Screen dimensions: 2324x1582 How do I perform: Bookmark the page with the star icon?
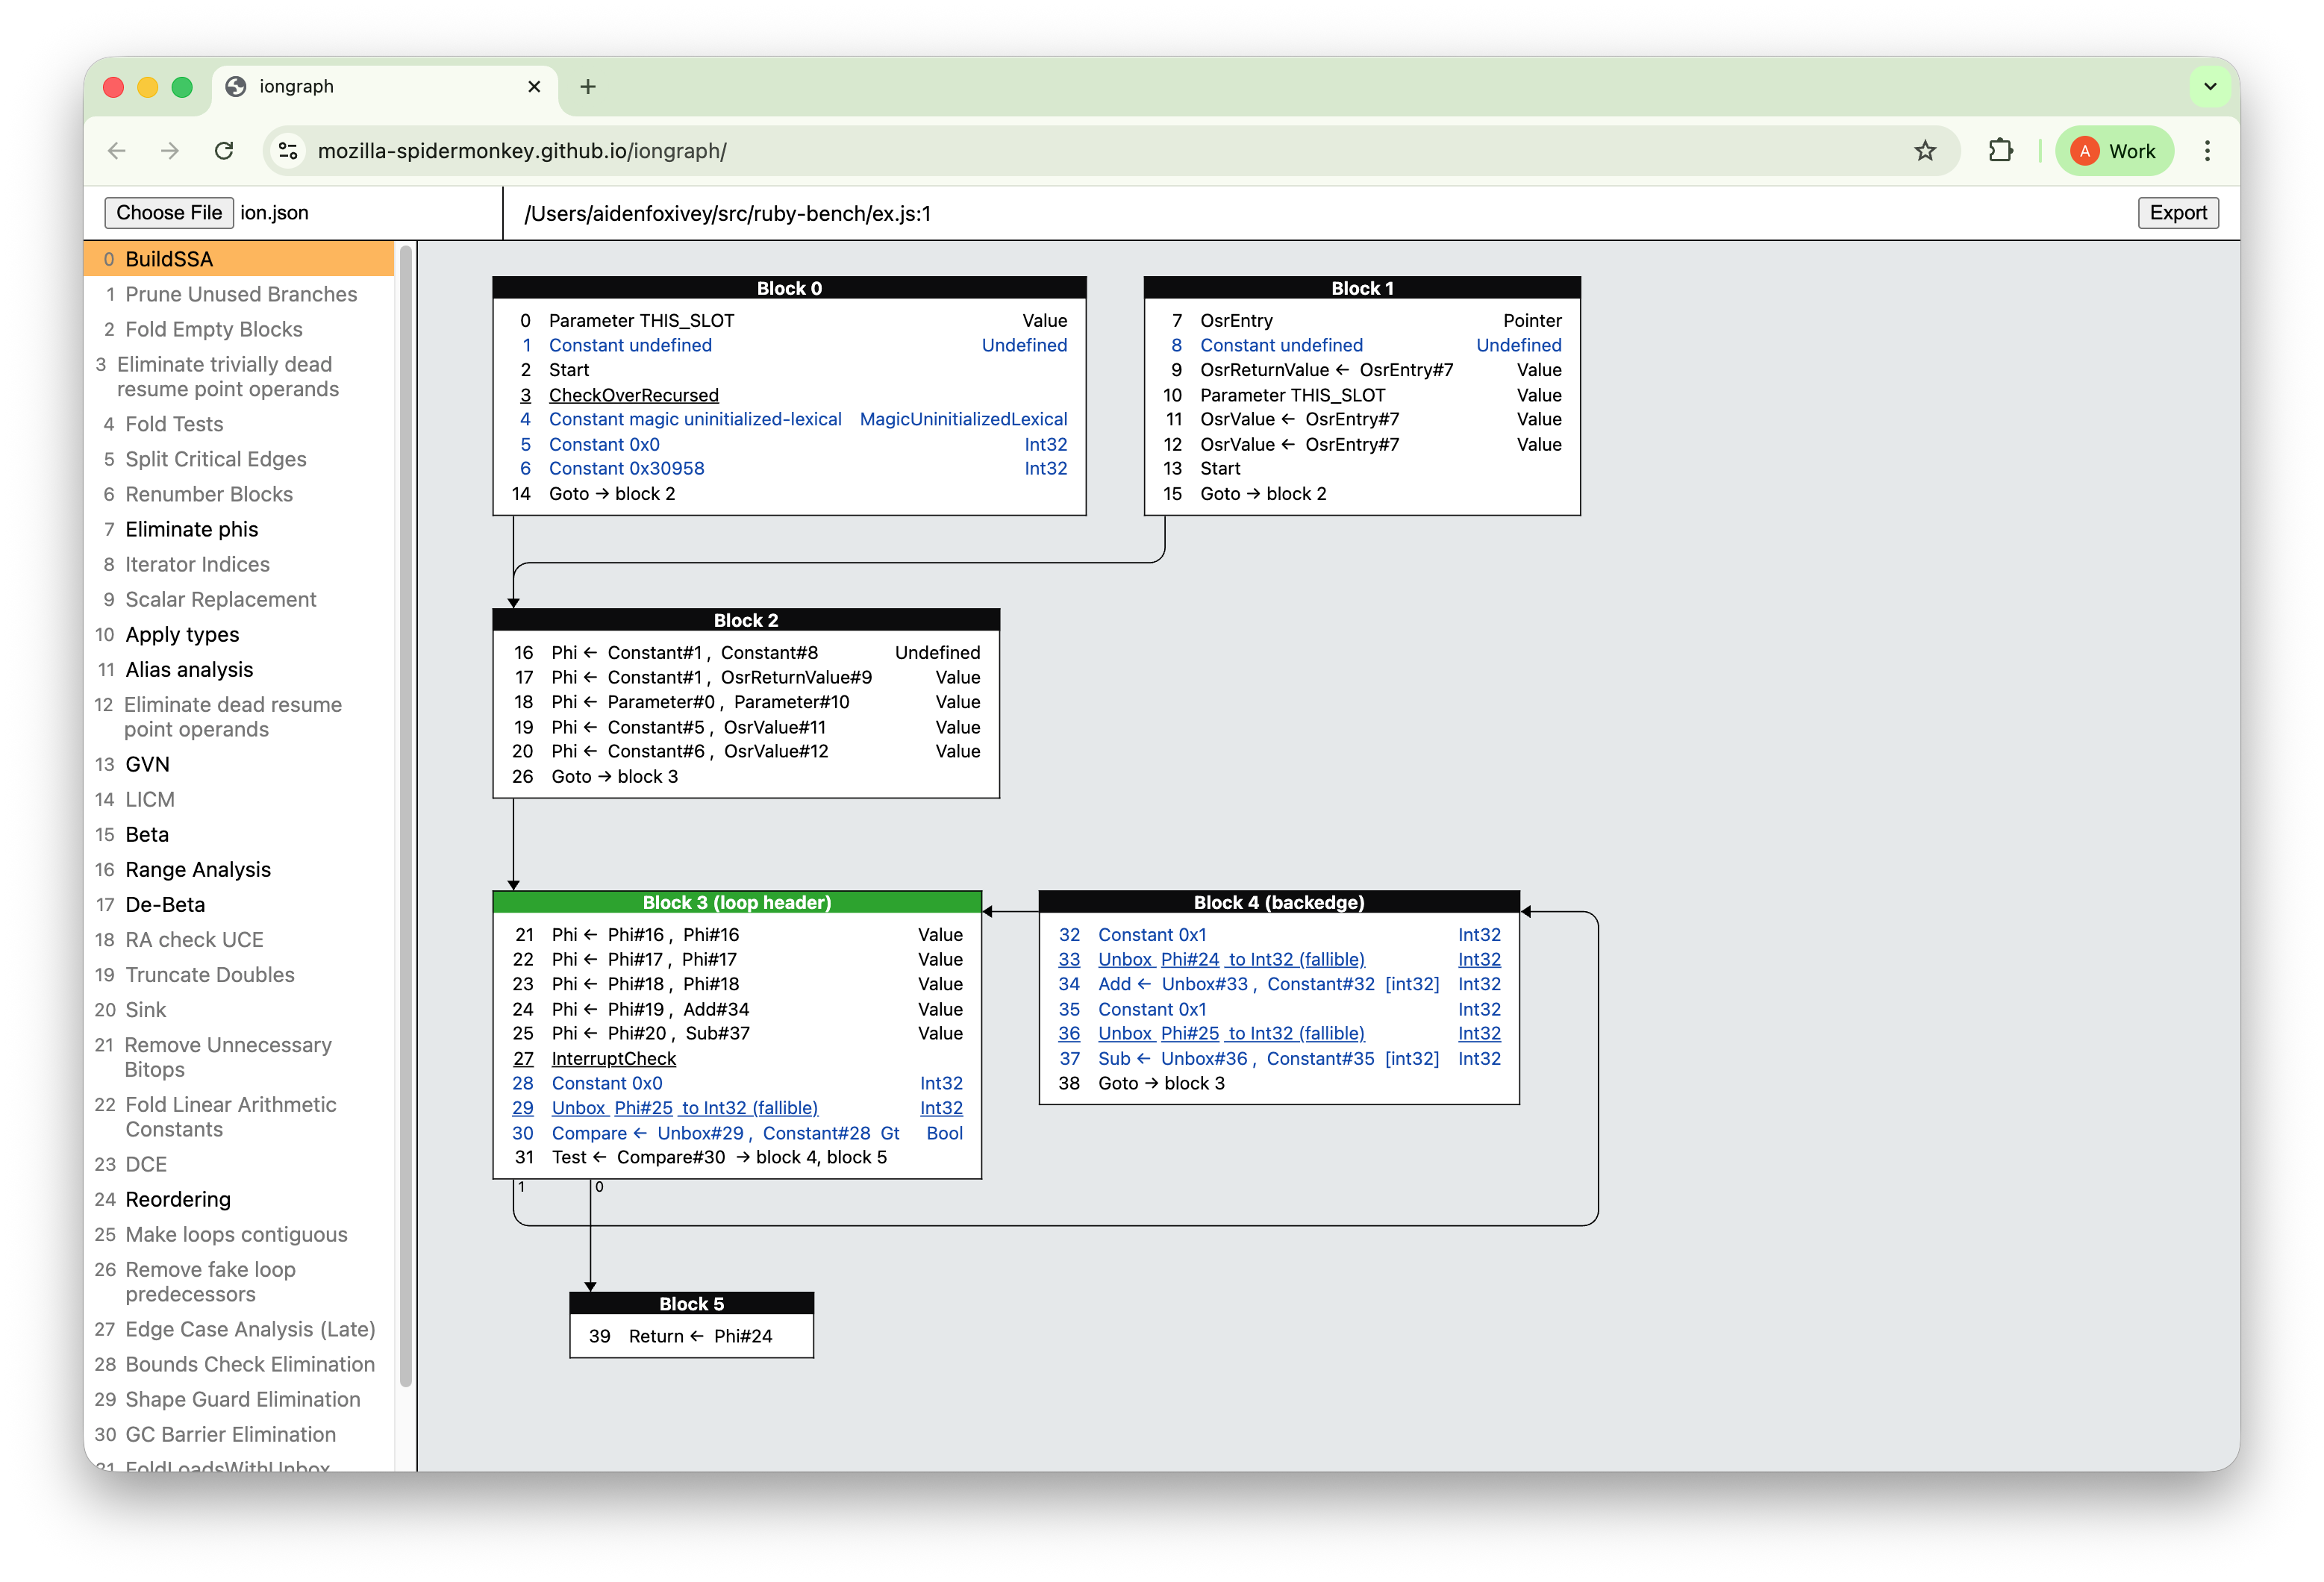[x=1925, y=150]
